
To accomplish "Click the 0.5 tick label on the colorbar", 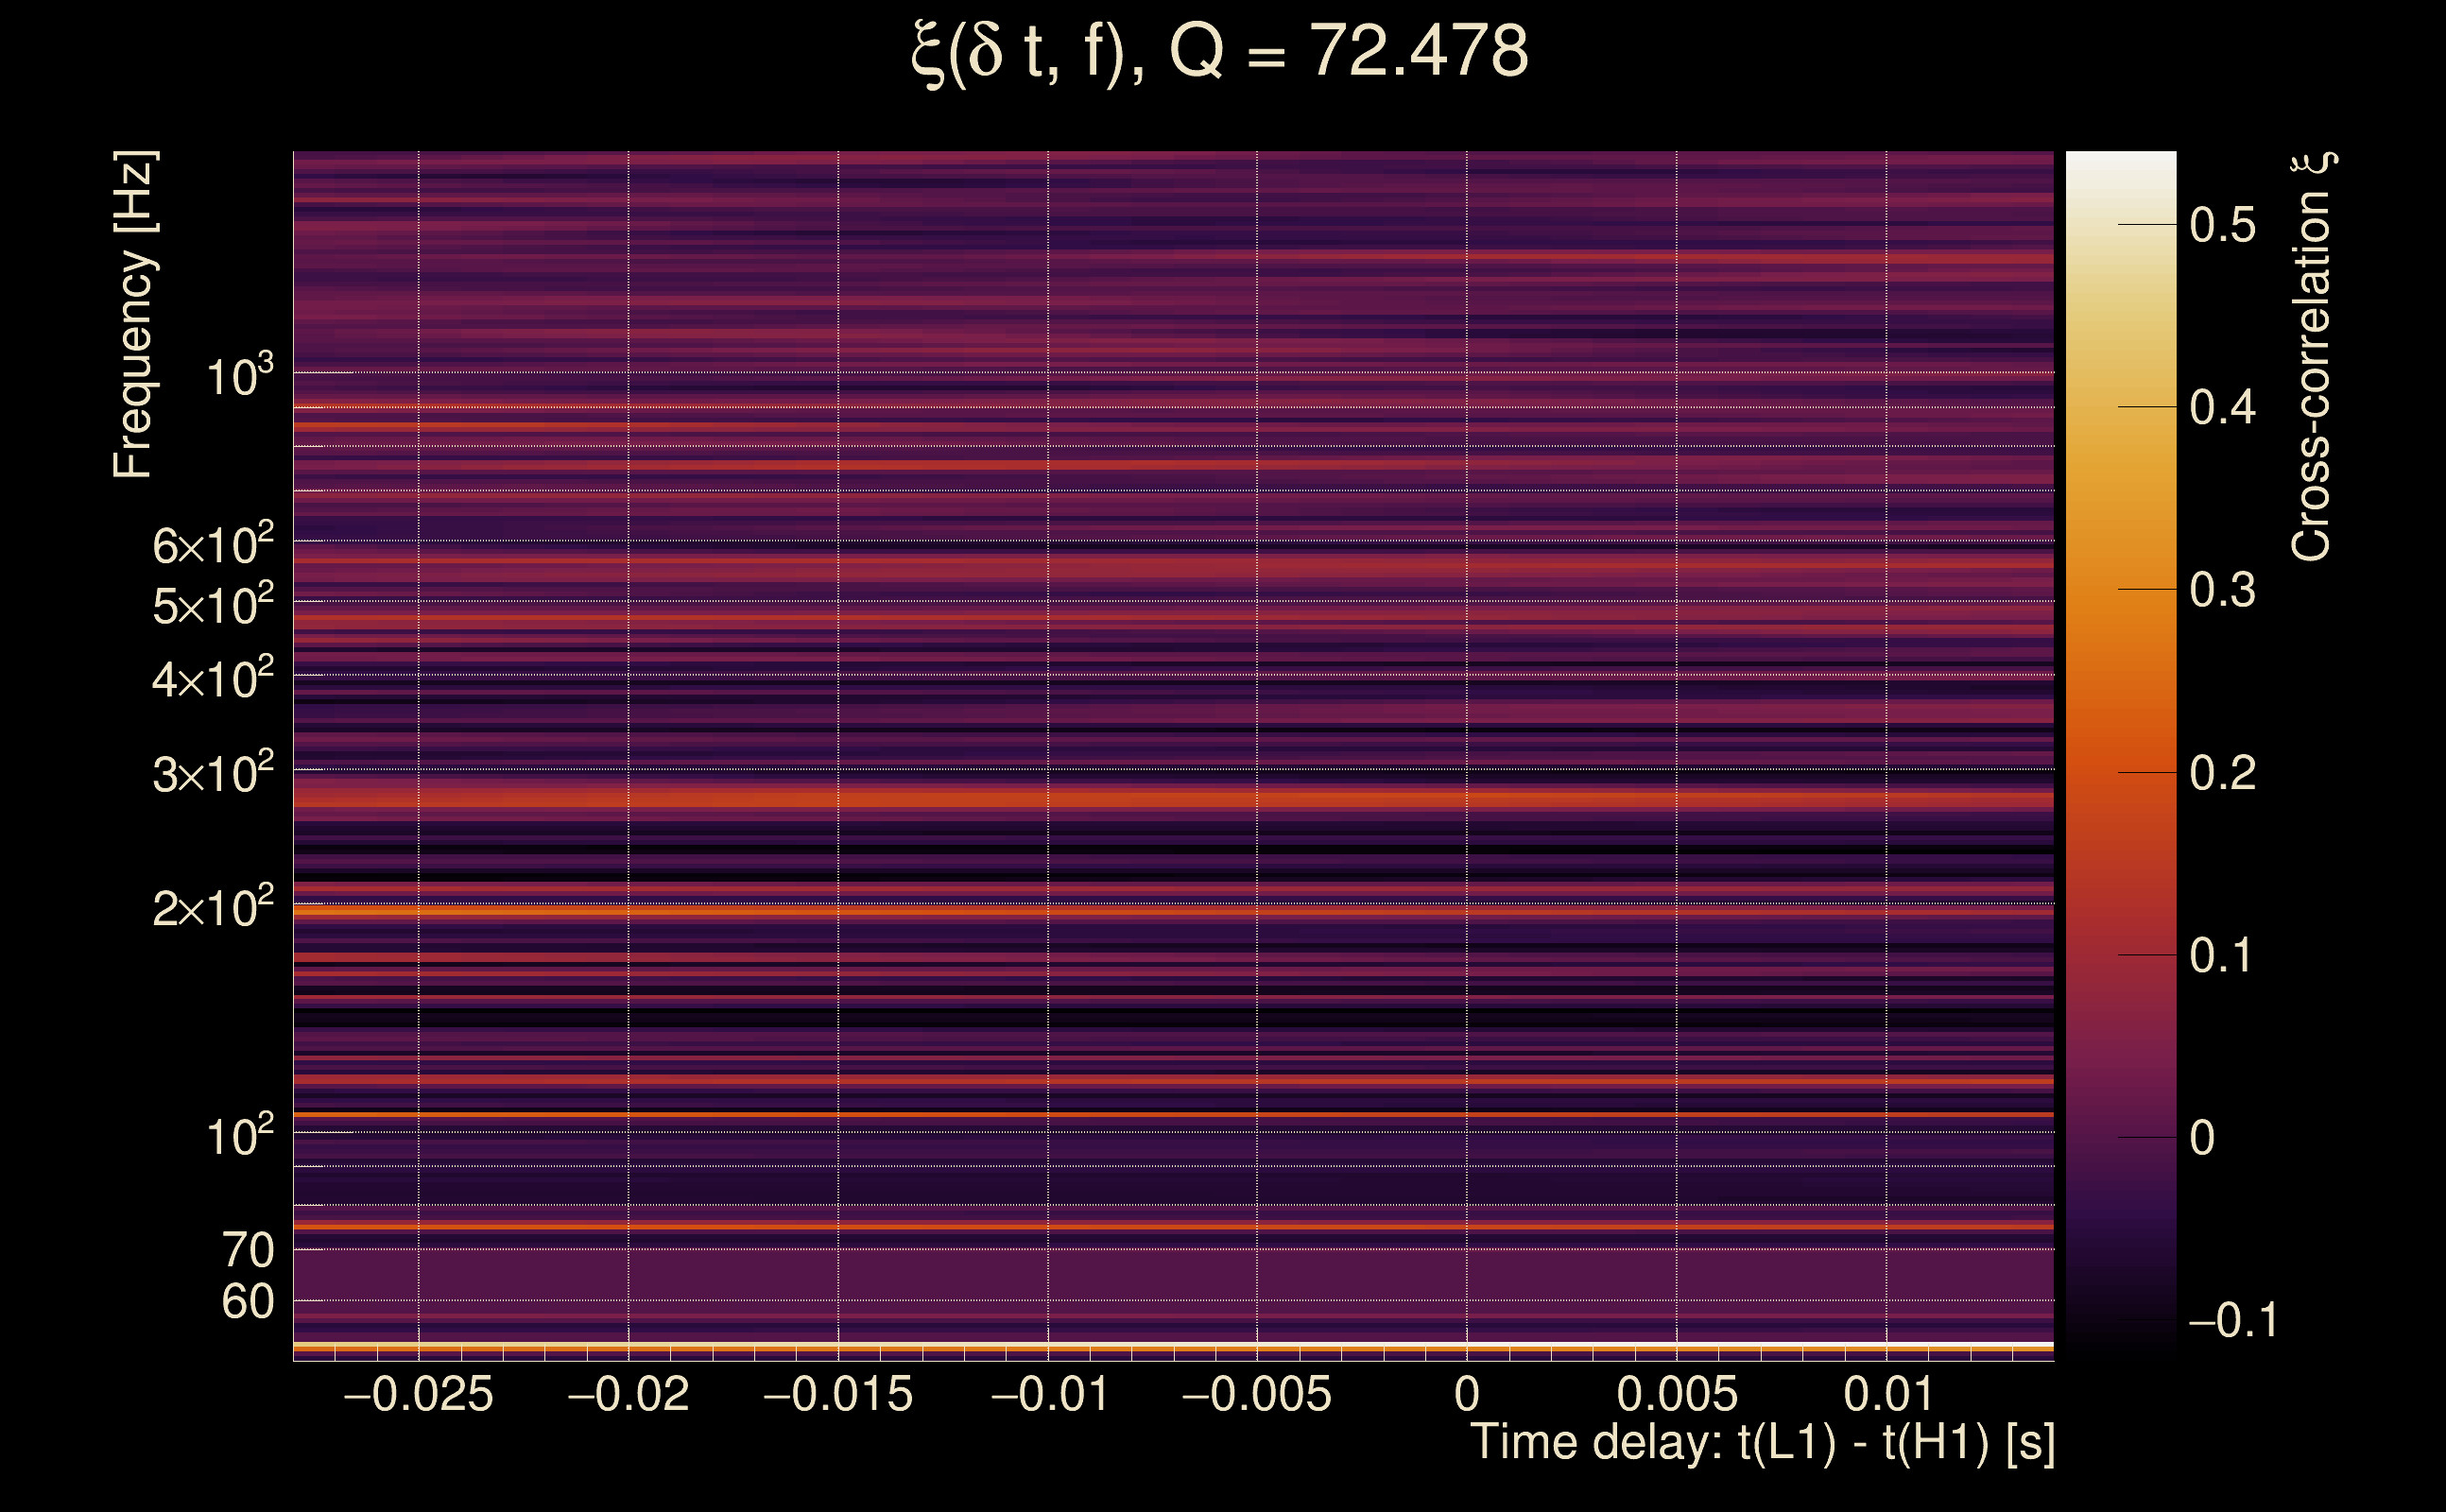I will [2222, 225].
